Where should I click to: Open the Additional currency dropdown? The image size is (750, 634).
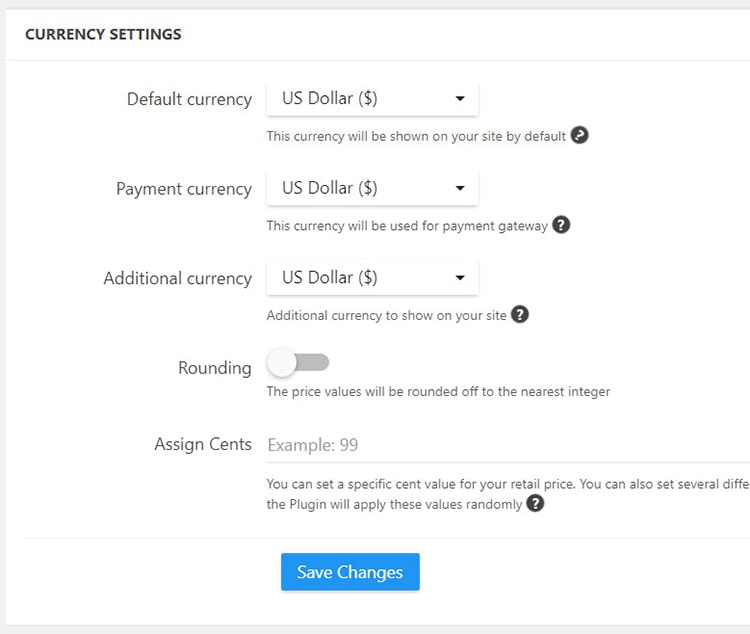[372, 278]
